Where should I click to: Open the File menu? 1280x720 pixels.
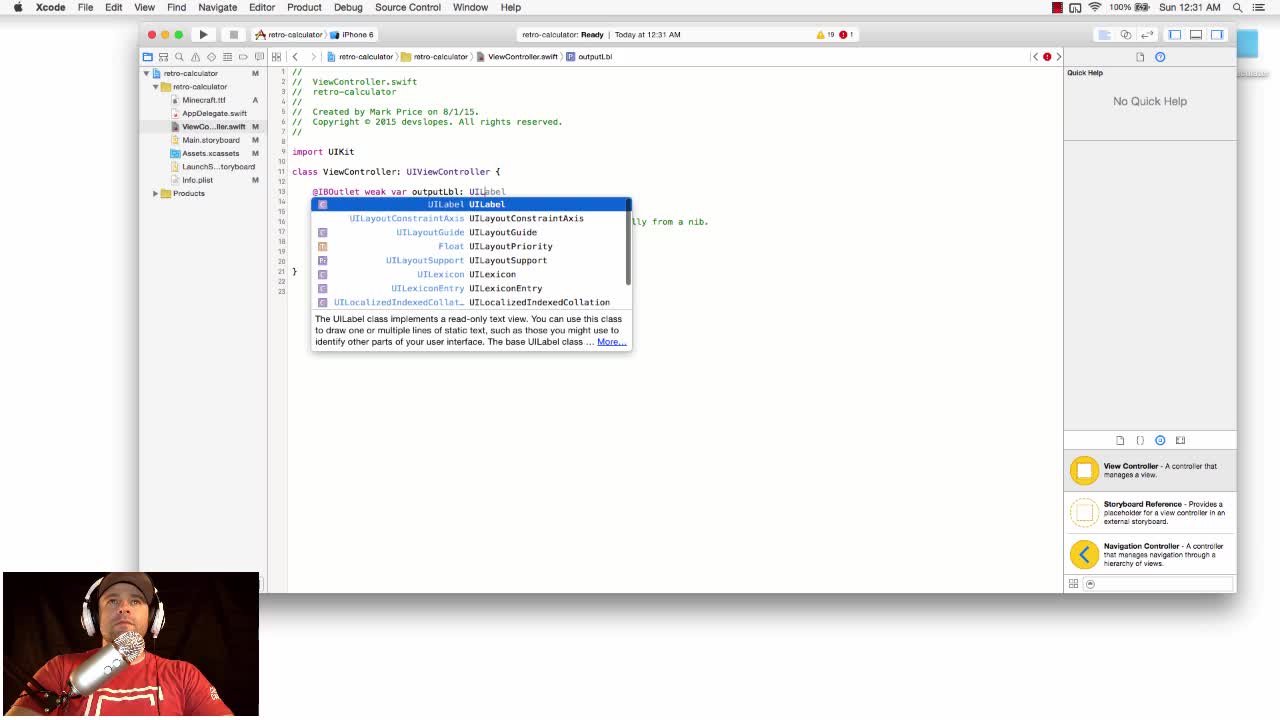pos(85,7)
